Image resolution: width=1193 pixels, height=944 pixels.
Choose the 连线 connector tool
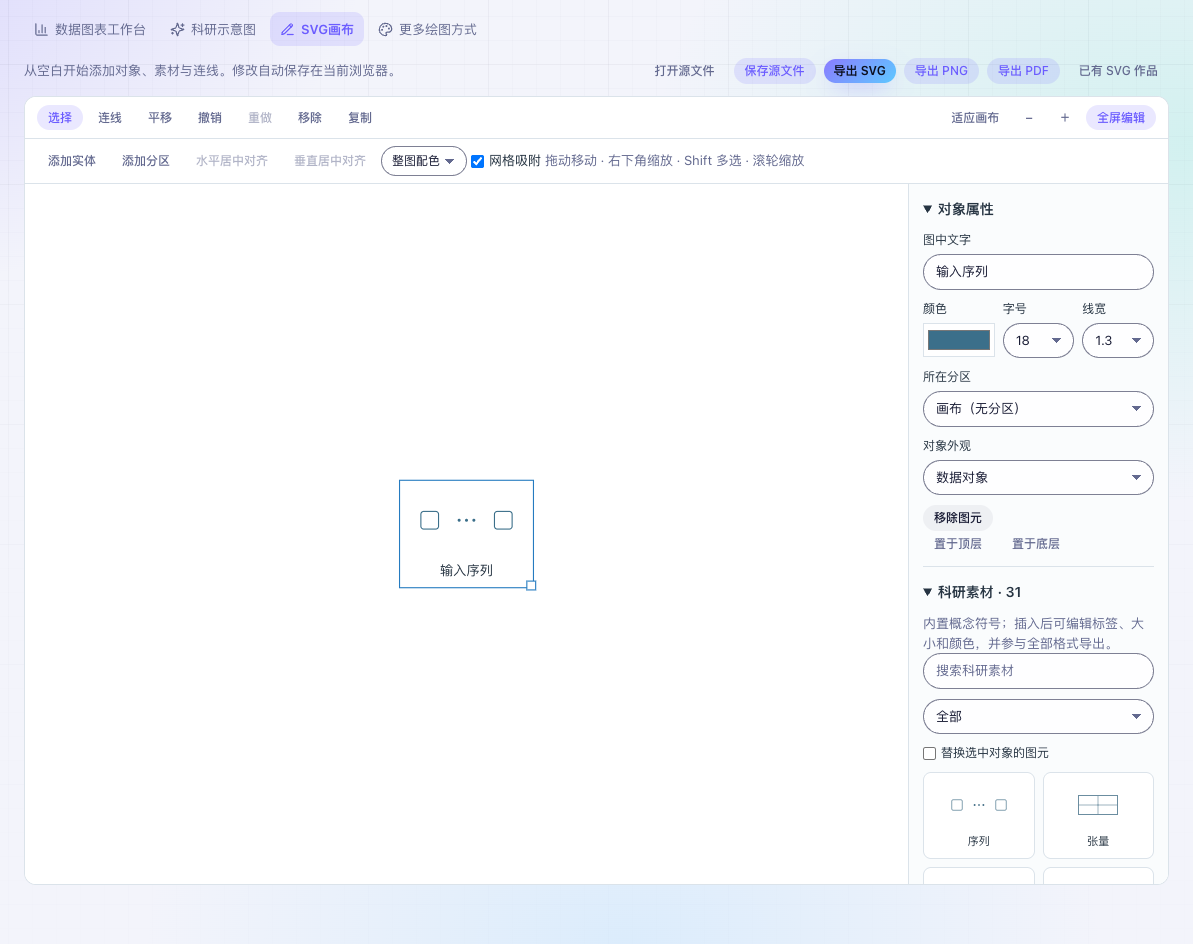110,118
